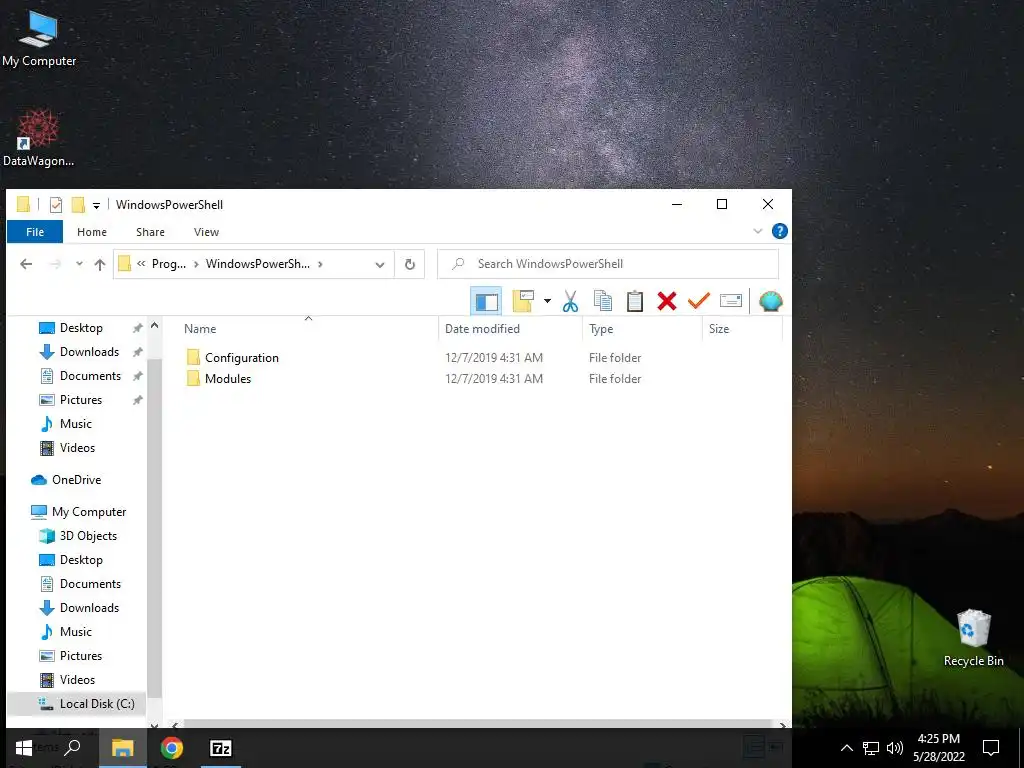Click the email envelope toolbar icon

pyautogui.click(x=731, y=301)
